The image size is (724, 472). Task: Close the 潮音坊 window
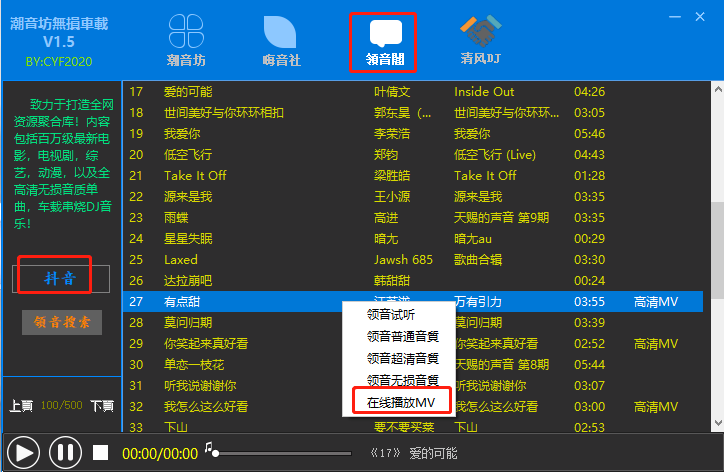pyautogui.click(x=700, y=17)
